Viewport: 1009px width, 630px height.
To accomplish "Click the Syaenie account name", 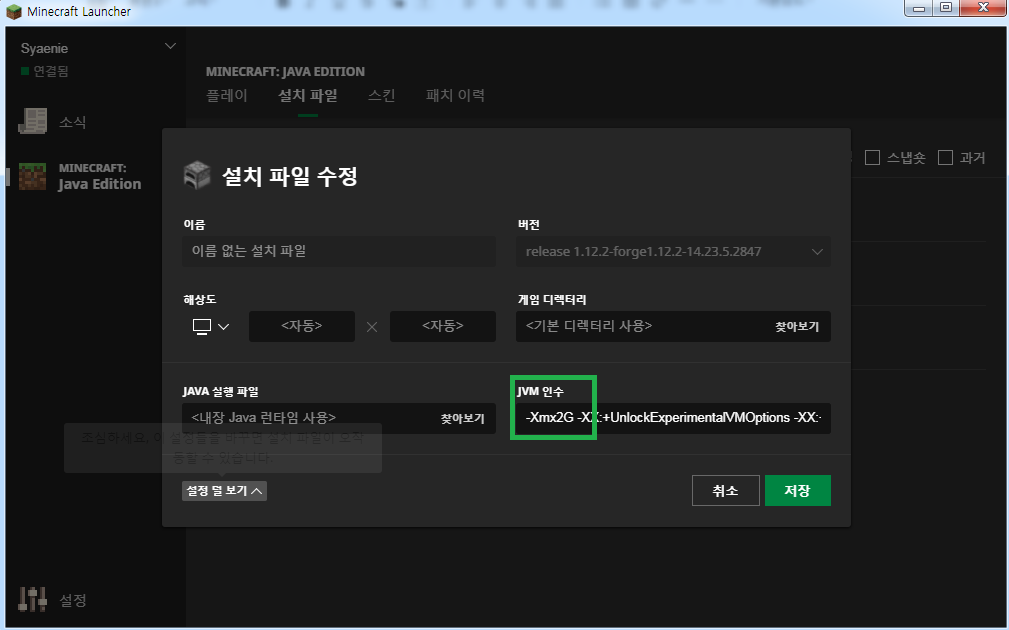I will [x=44, y=48].
